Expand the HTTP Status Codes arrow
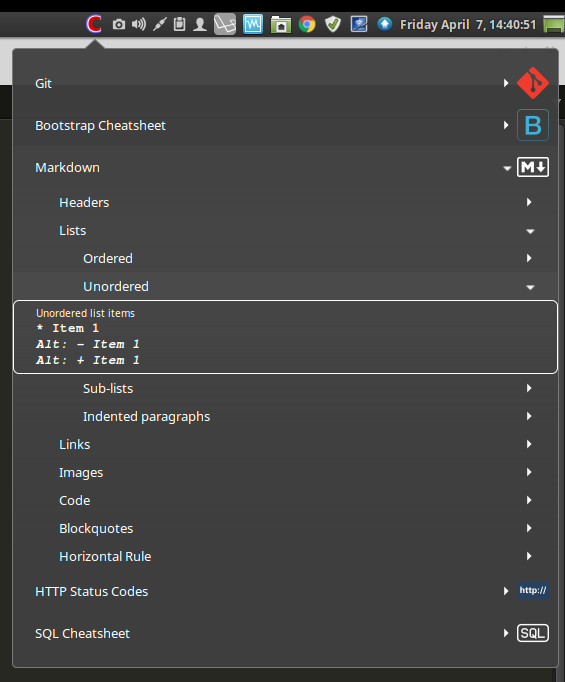 point(506,591)
